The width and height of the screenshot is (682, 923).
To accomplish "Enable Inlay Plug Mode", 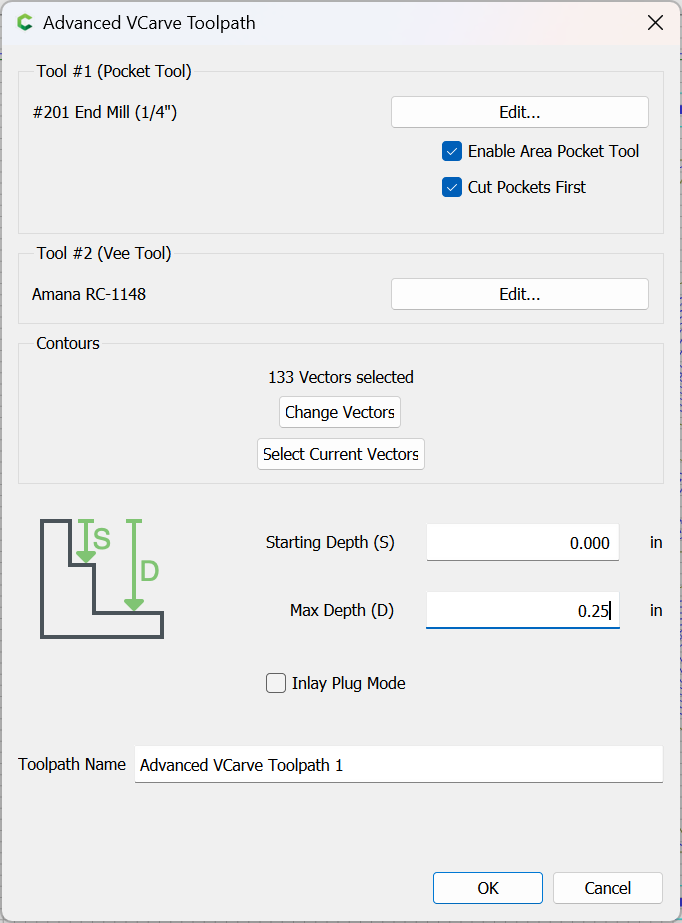I will pos(276,684).
